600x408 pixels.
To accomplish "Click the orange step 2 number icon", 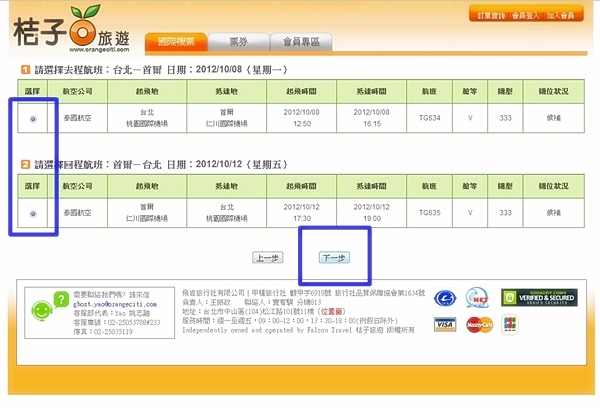I will pyautogui.click(x=25, y=165).
